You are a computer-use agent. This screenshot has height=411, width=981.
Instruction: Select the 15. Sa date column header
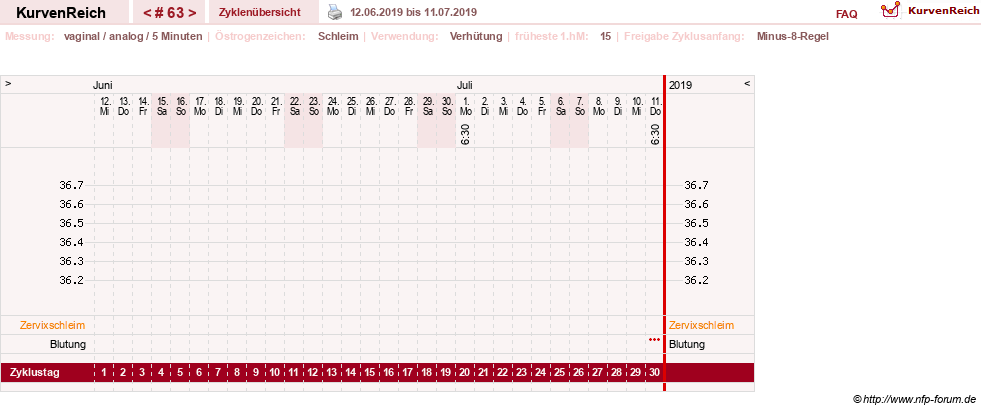(161, 106)
